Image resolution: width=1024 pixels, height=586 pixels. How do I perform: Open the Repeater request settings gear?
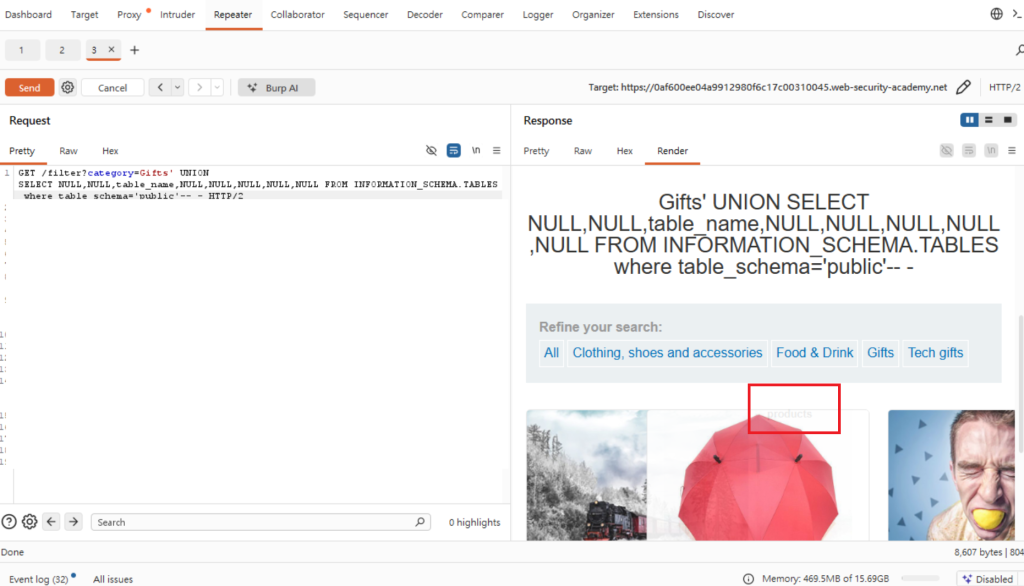[x=67, y=88]
